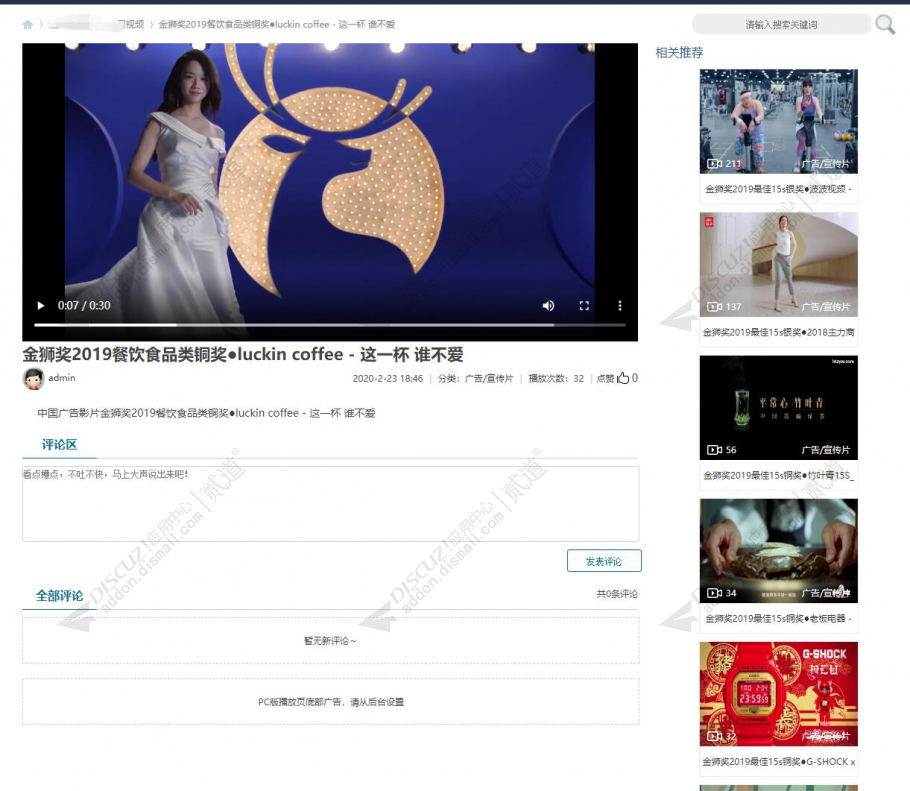910x791 pixels.
Task: Click the camera icon with 211 views
Action: [x=714, y=164]
